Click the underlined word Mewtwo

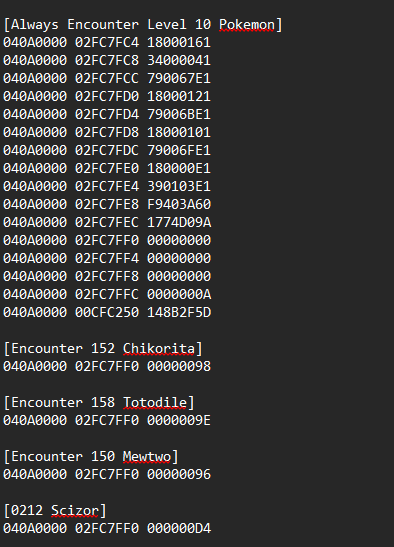point(147,457)
